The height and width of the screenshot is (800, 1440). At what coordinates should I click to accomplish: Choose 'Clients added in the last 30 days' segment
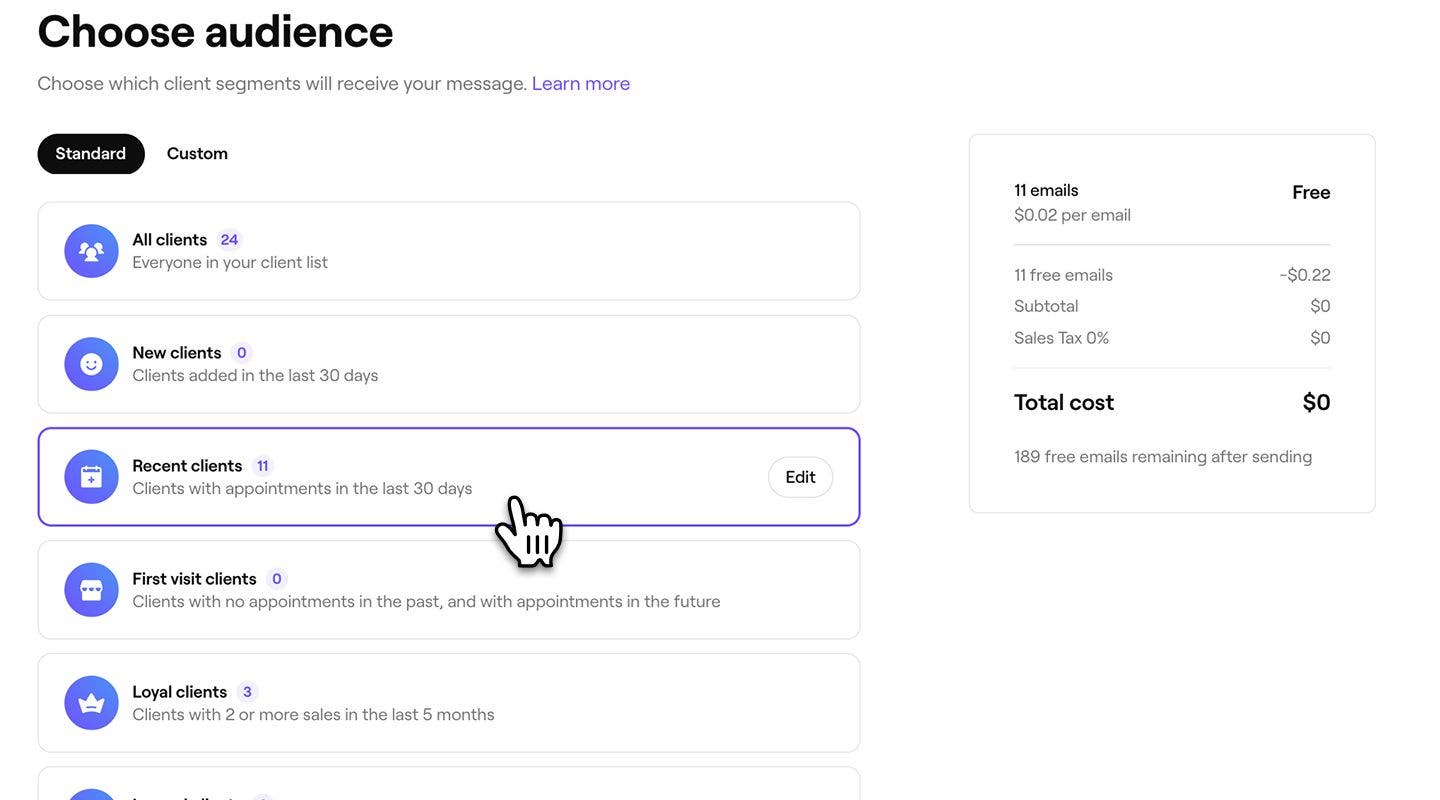pos(255,376)
